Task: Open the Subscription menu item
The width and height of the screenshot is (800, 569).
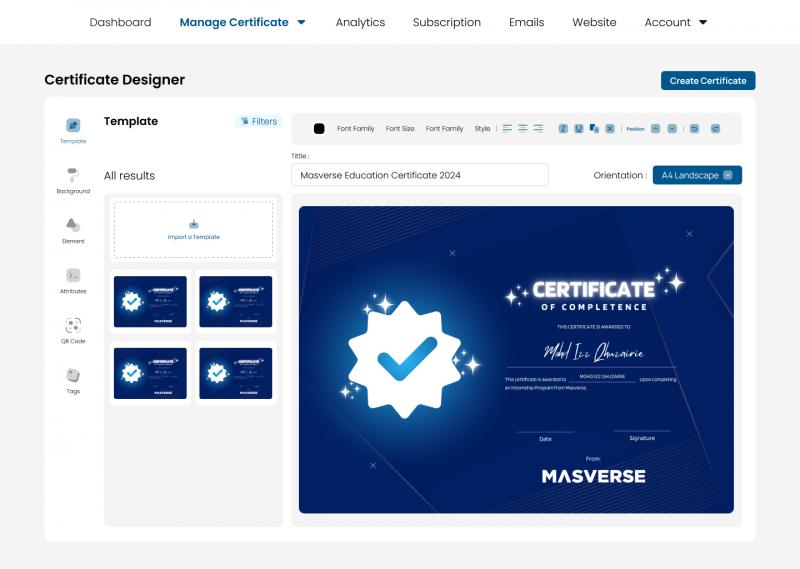Action: [x=446, y=22]
